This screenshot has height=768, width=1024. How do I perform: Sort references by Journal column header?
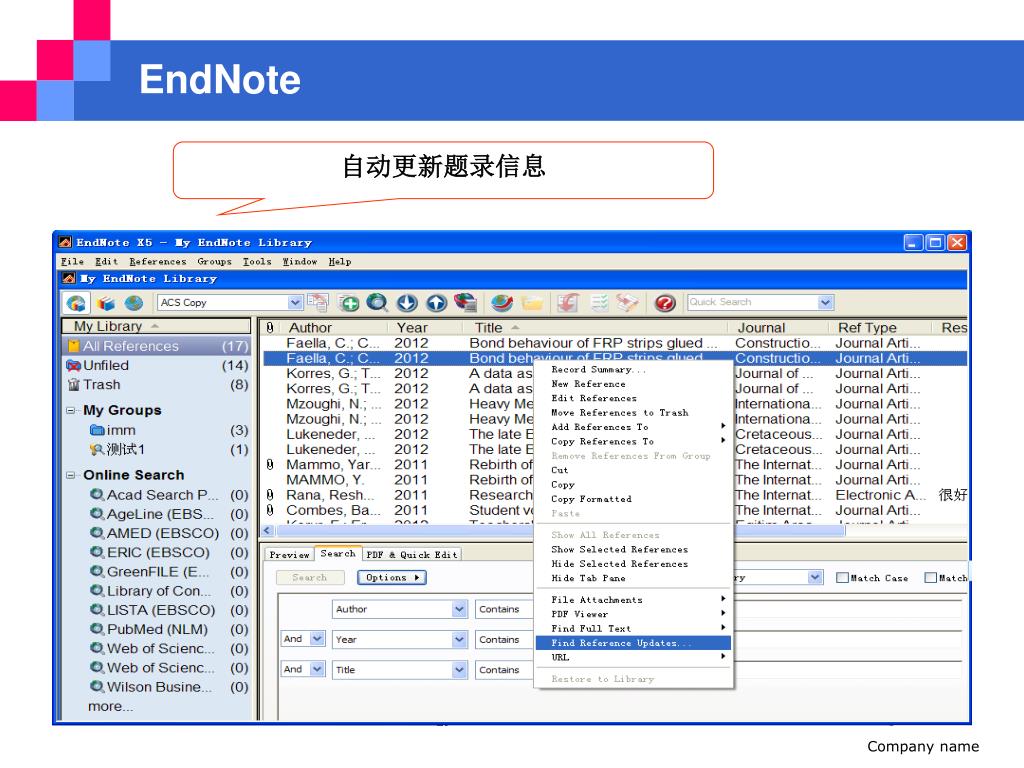(x=761, y=328)
